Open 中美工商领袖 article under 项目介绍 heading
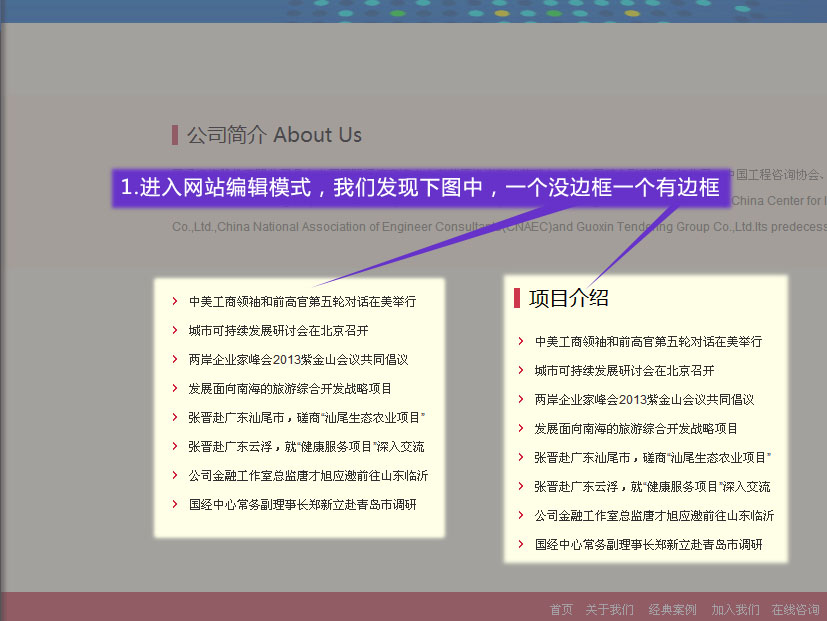827x621 pixels. pos(648,341)
